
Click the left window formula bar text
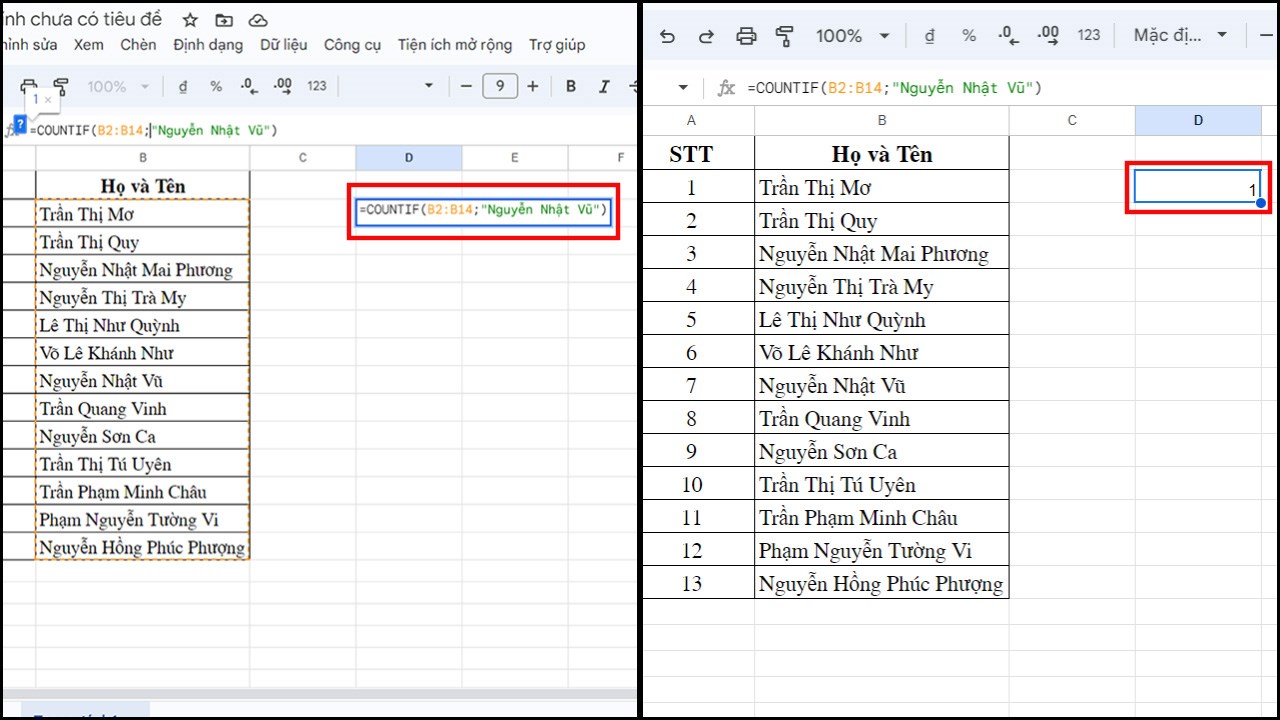click(153, 130)
